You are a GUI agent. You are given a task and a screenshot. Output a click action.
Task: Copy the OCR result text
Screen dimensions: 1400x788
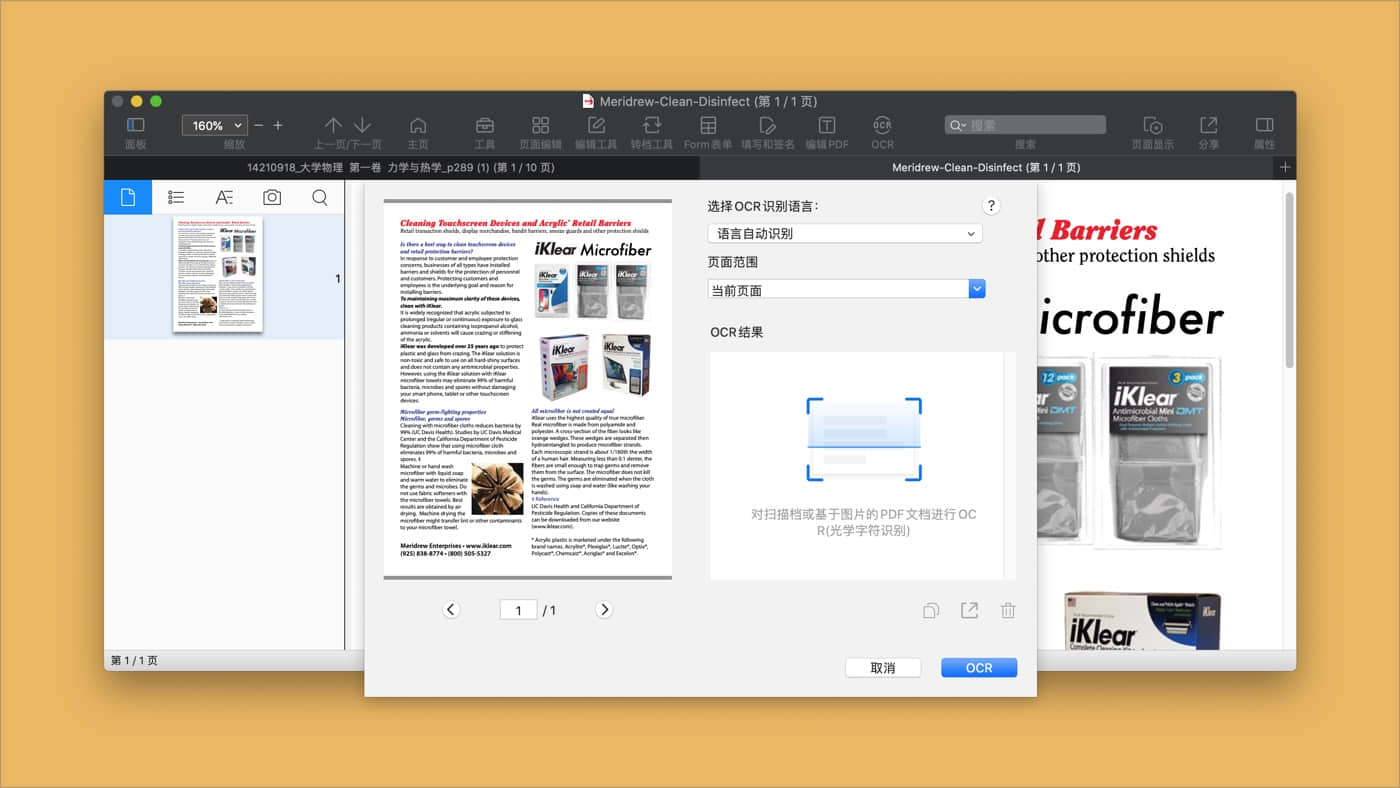coord(931,610)
